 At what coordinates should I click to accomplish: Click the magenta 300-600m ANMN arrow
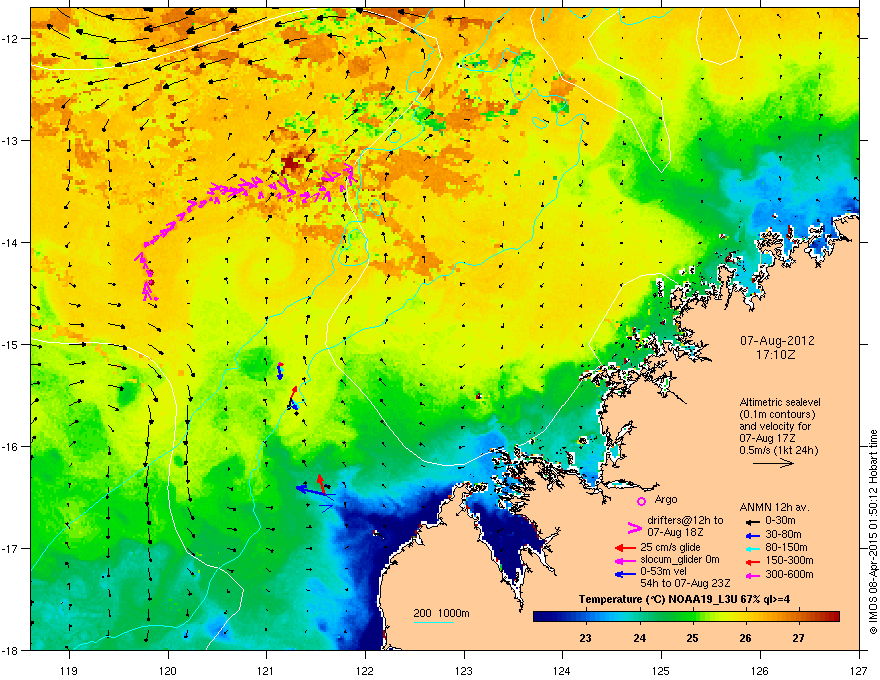point(753,575)
